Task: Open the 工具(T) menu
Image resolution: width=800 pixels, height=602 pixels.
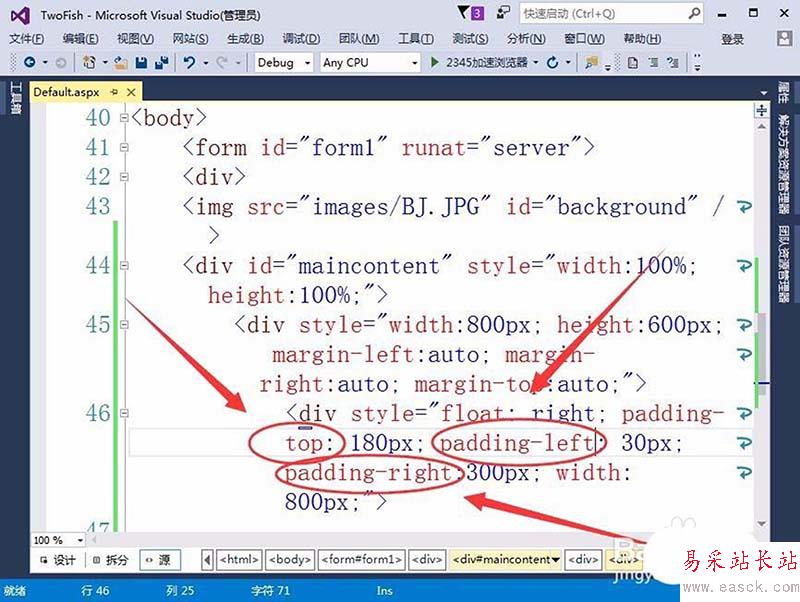Action: 416,39
